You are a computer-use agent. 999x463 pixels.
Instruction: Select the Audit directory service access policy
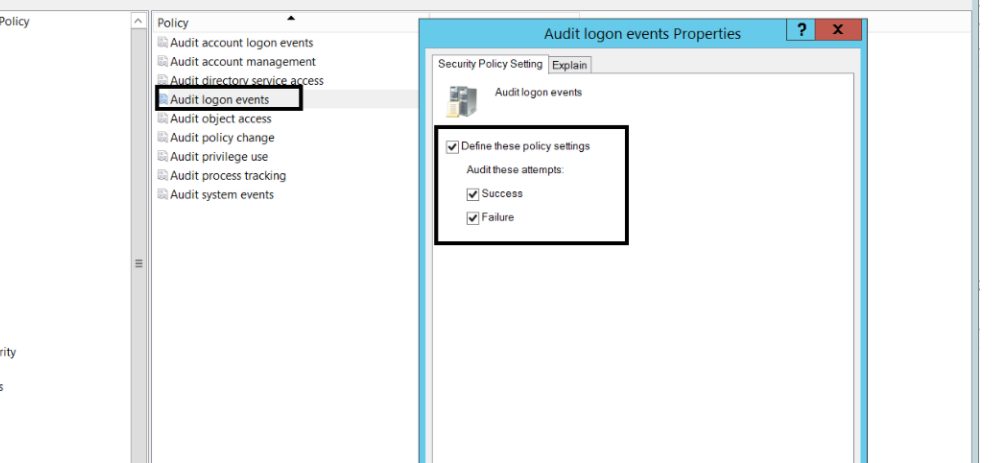[247, 81]
